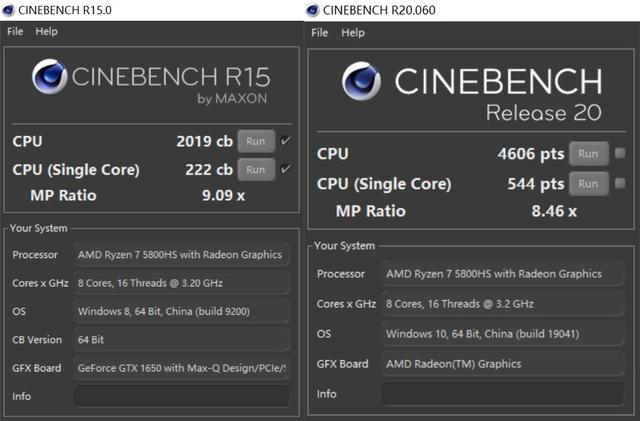Image resolution: width=640 pixels, height=421 pixels.
Task: Click the Cinebench R20.060 title bar icon
Action: tap(314, 9)
